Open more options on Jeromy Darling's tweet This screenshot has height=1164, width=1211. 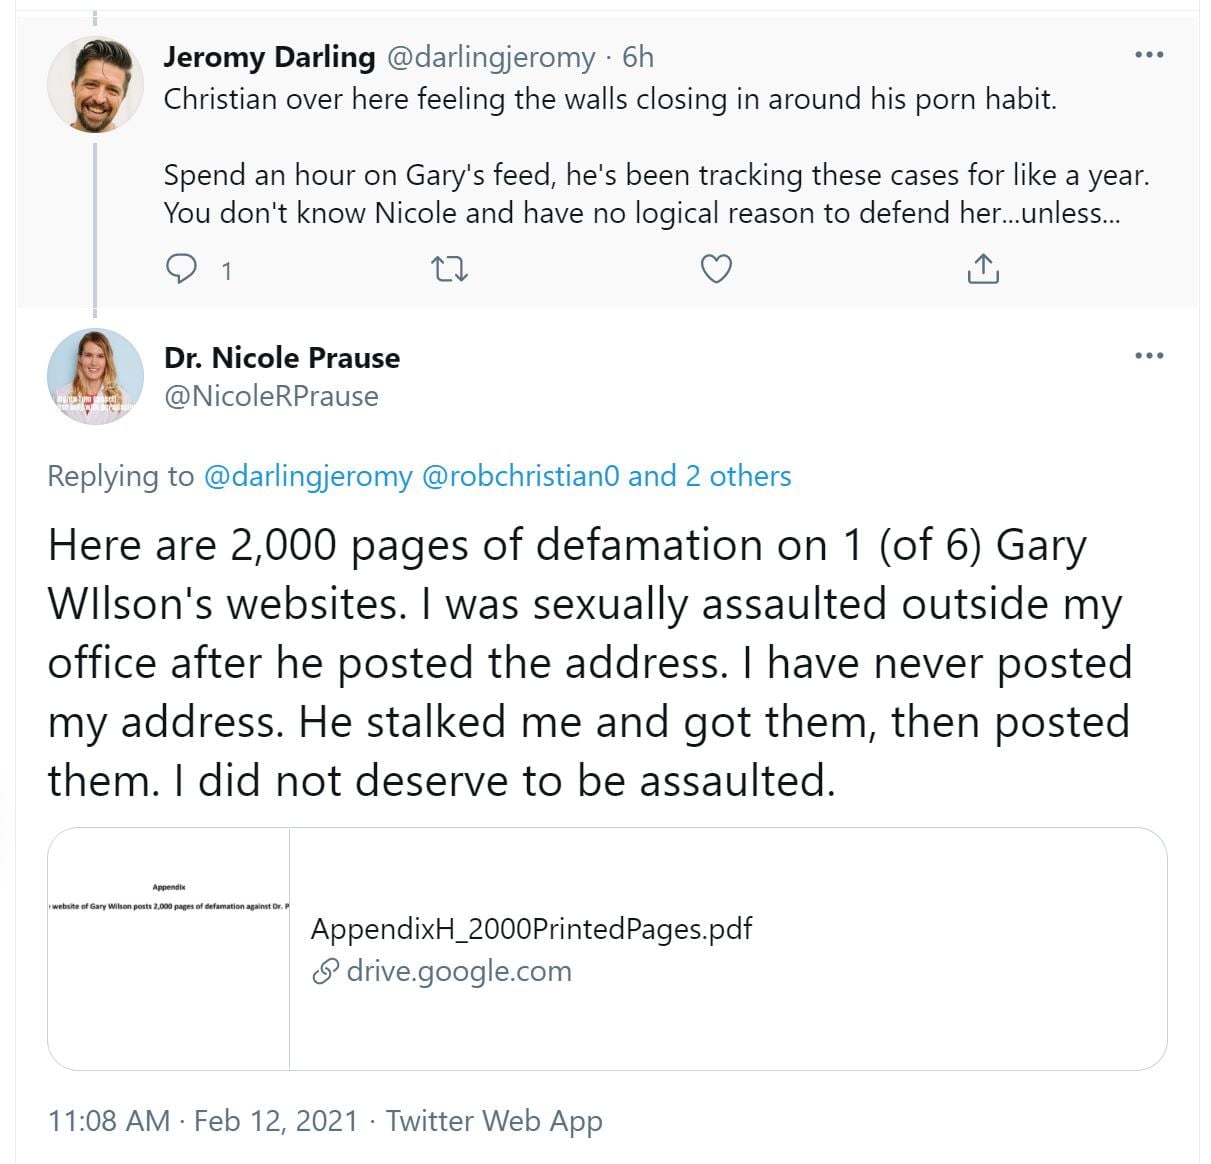[1149, 55]
